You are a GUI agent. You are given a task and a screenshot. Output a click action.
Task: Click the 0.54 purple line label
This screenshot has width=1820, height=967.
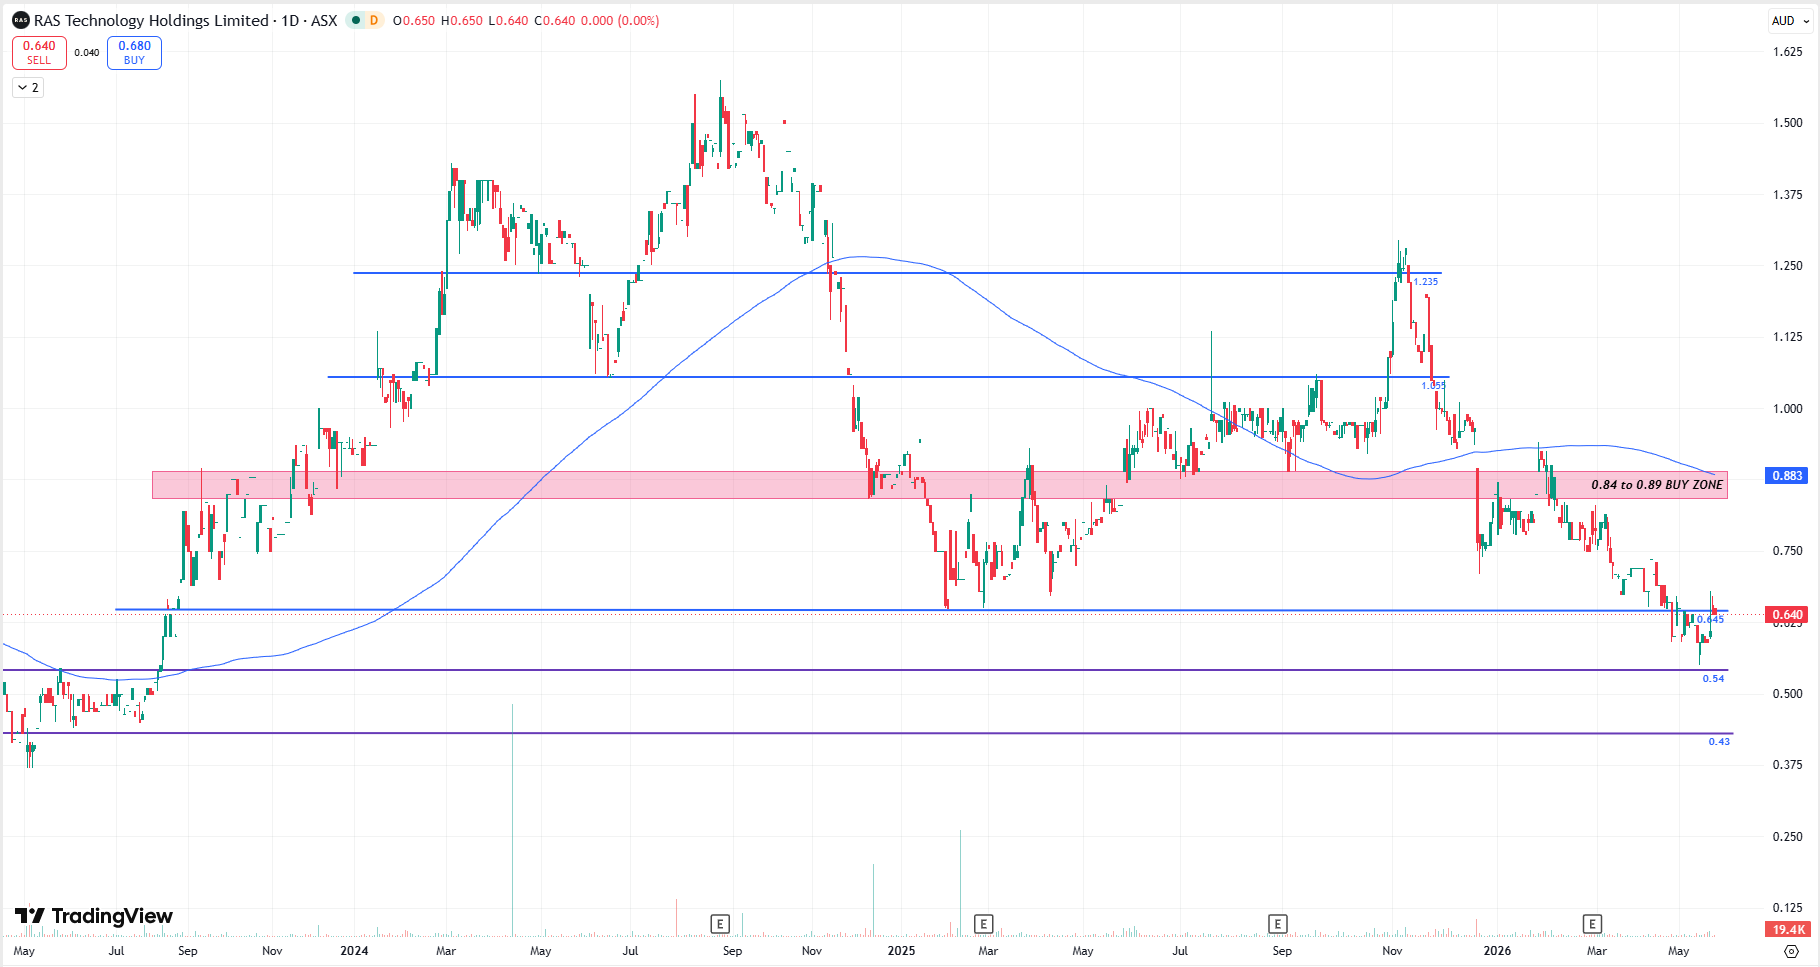coord(1713,679)
